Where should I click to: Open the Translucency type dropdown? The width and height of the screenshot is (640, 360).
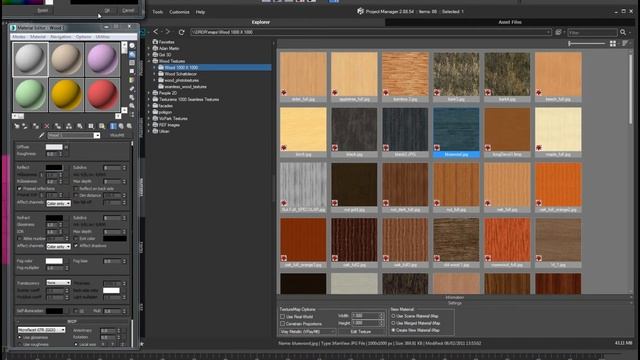[58, 282]
